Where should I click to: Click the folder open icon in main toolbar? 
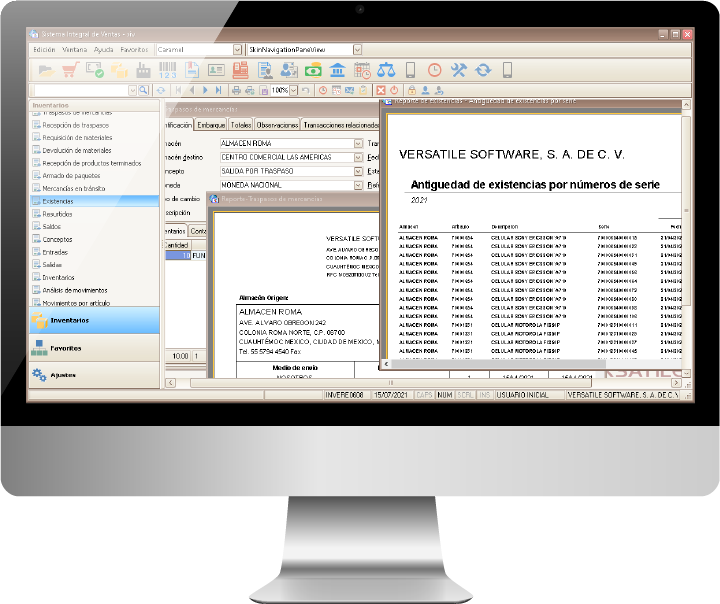click(x=46, y=70)
